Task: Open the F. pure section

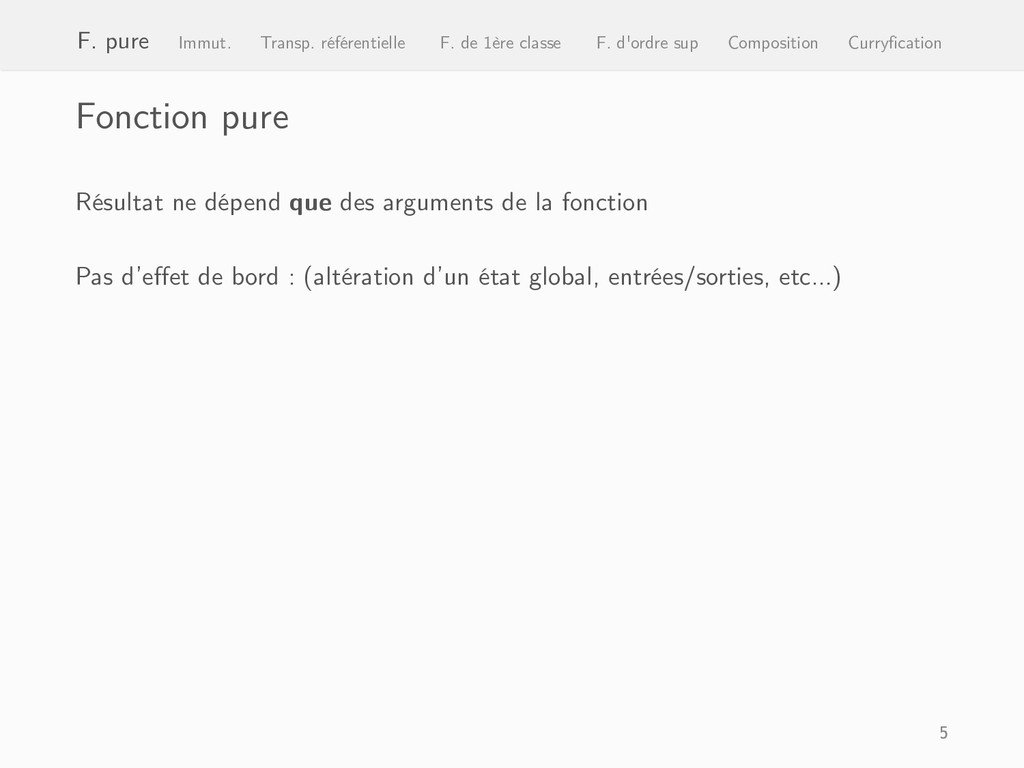Action: [113, 42]
